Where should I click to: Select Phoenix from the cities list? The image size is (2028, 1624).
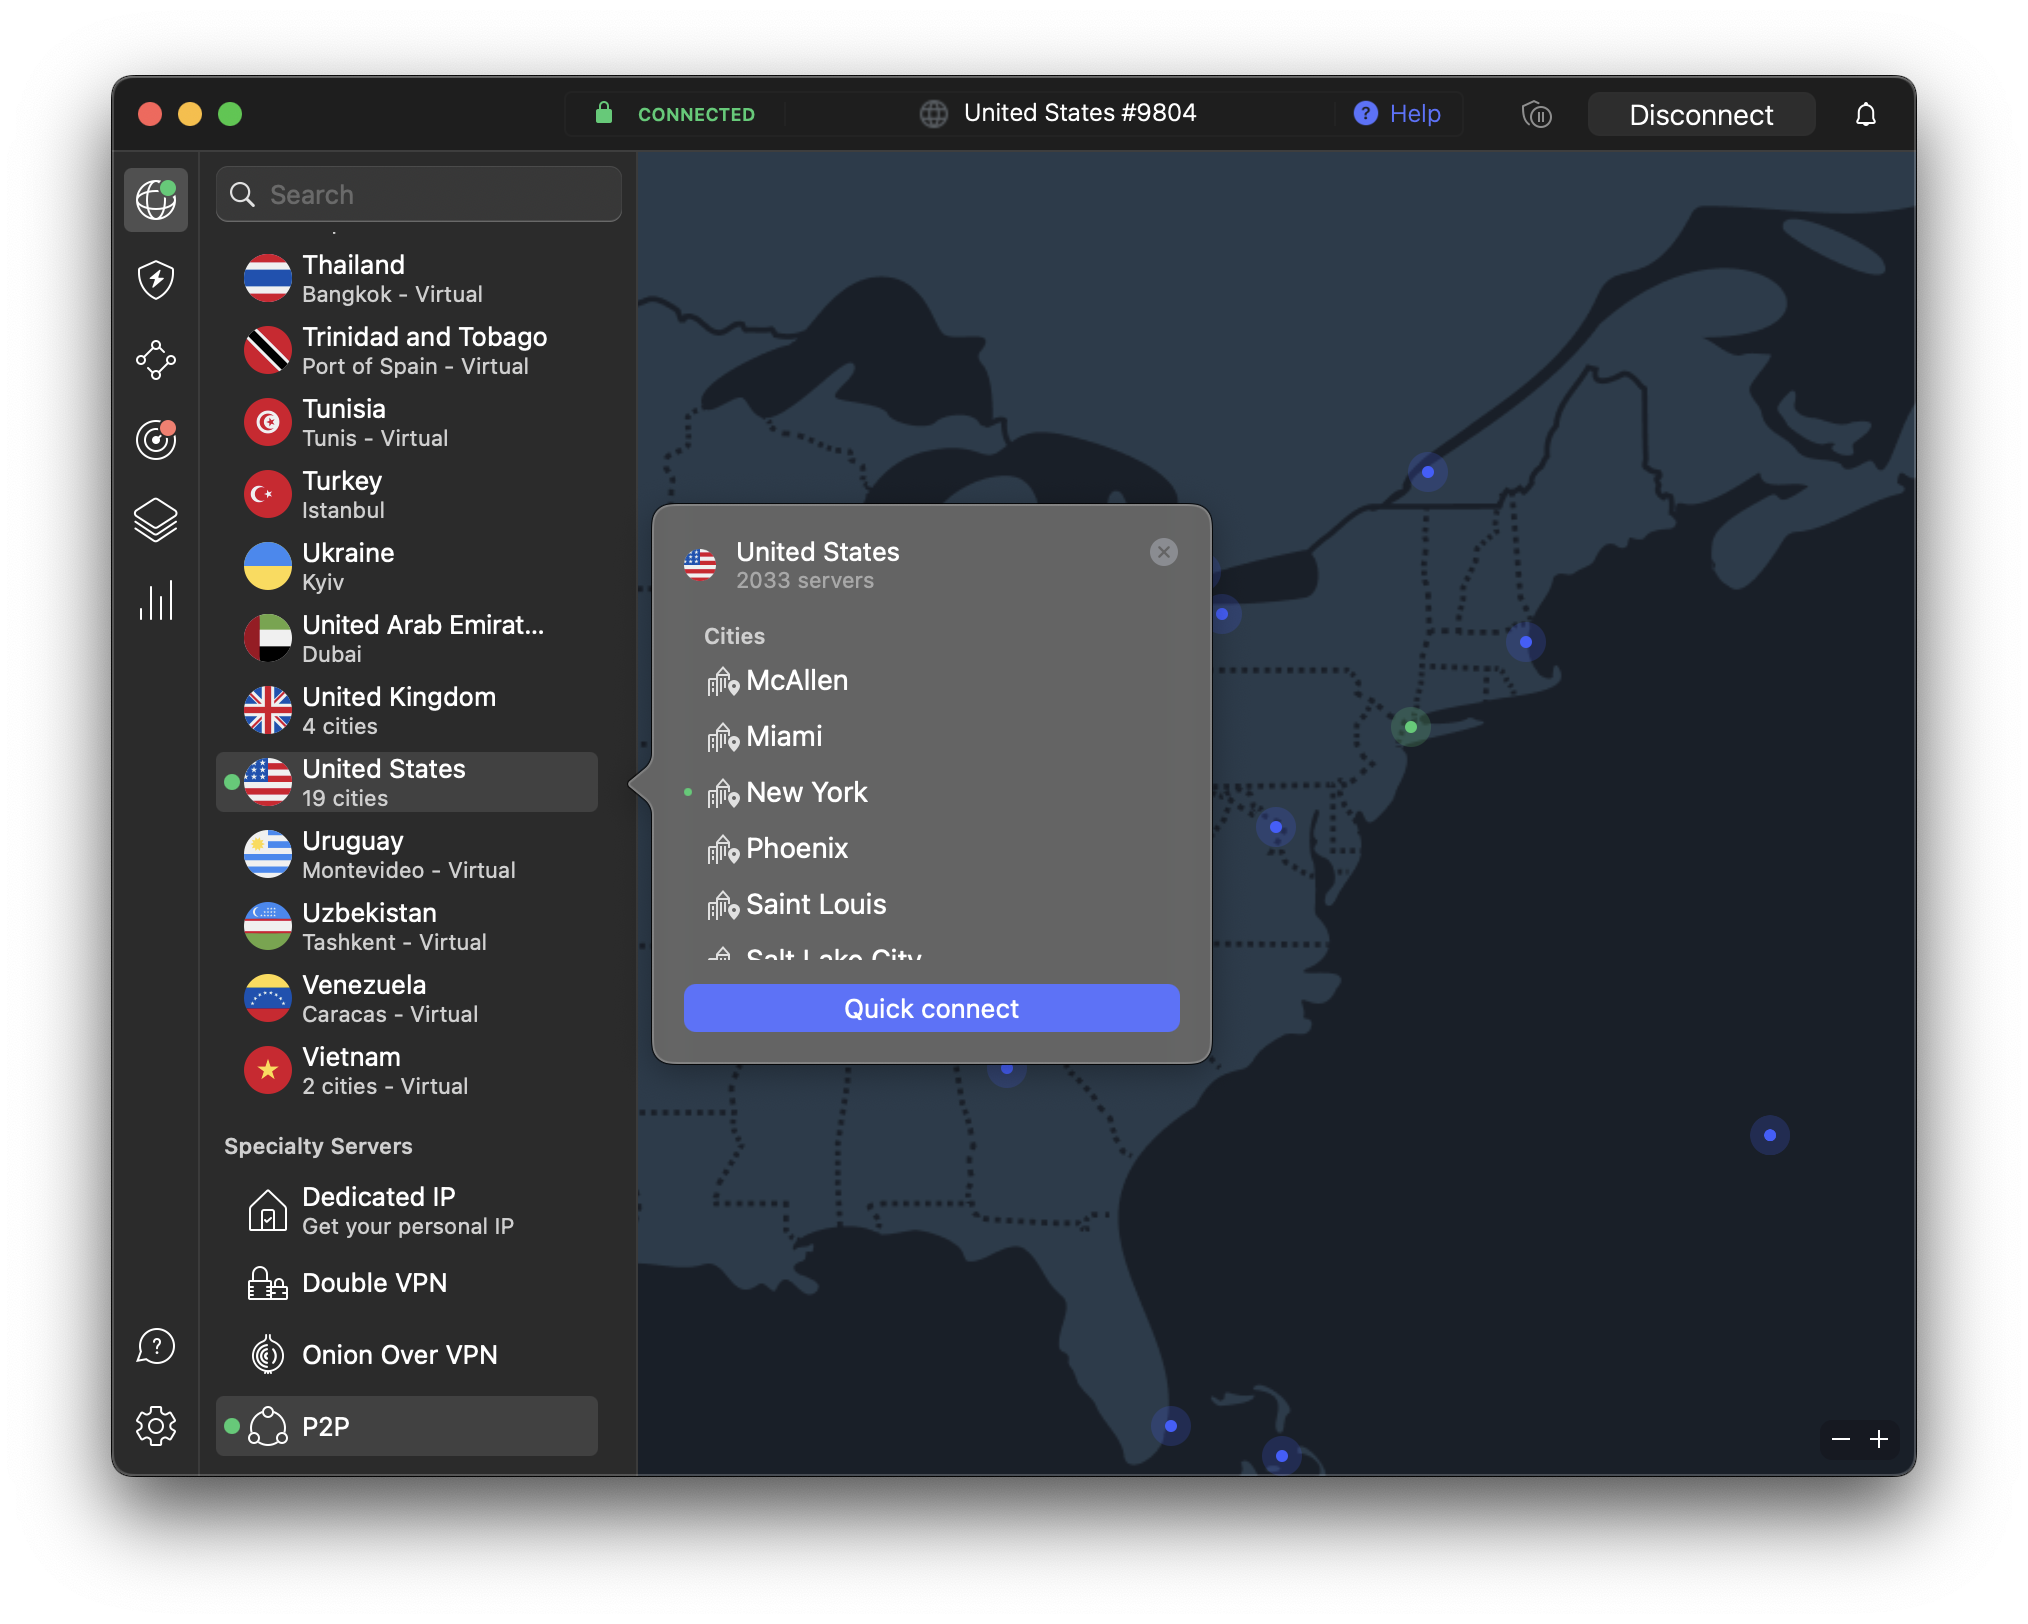point(796,849)
